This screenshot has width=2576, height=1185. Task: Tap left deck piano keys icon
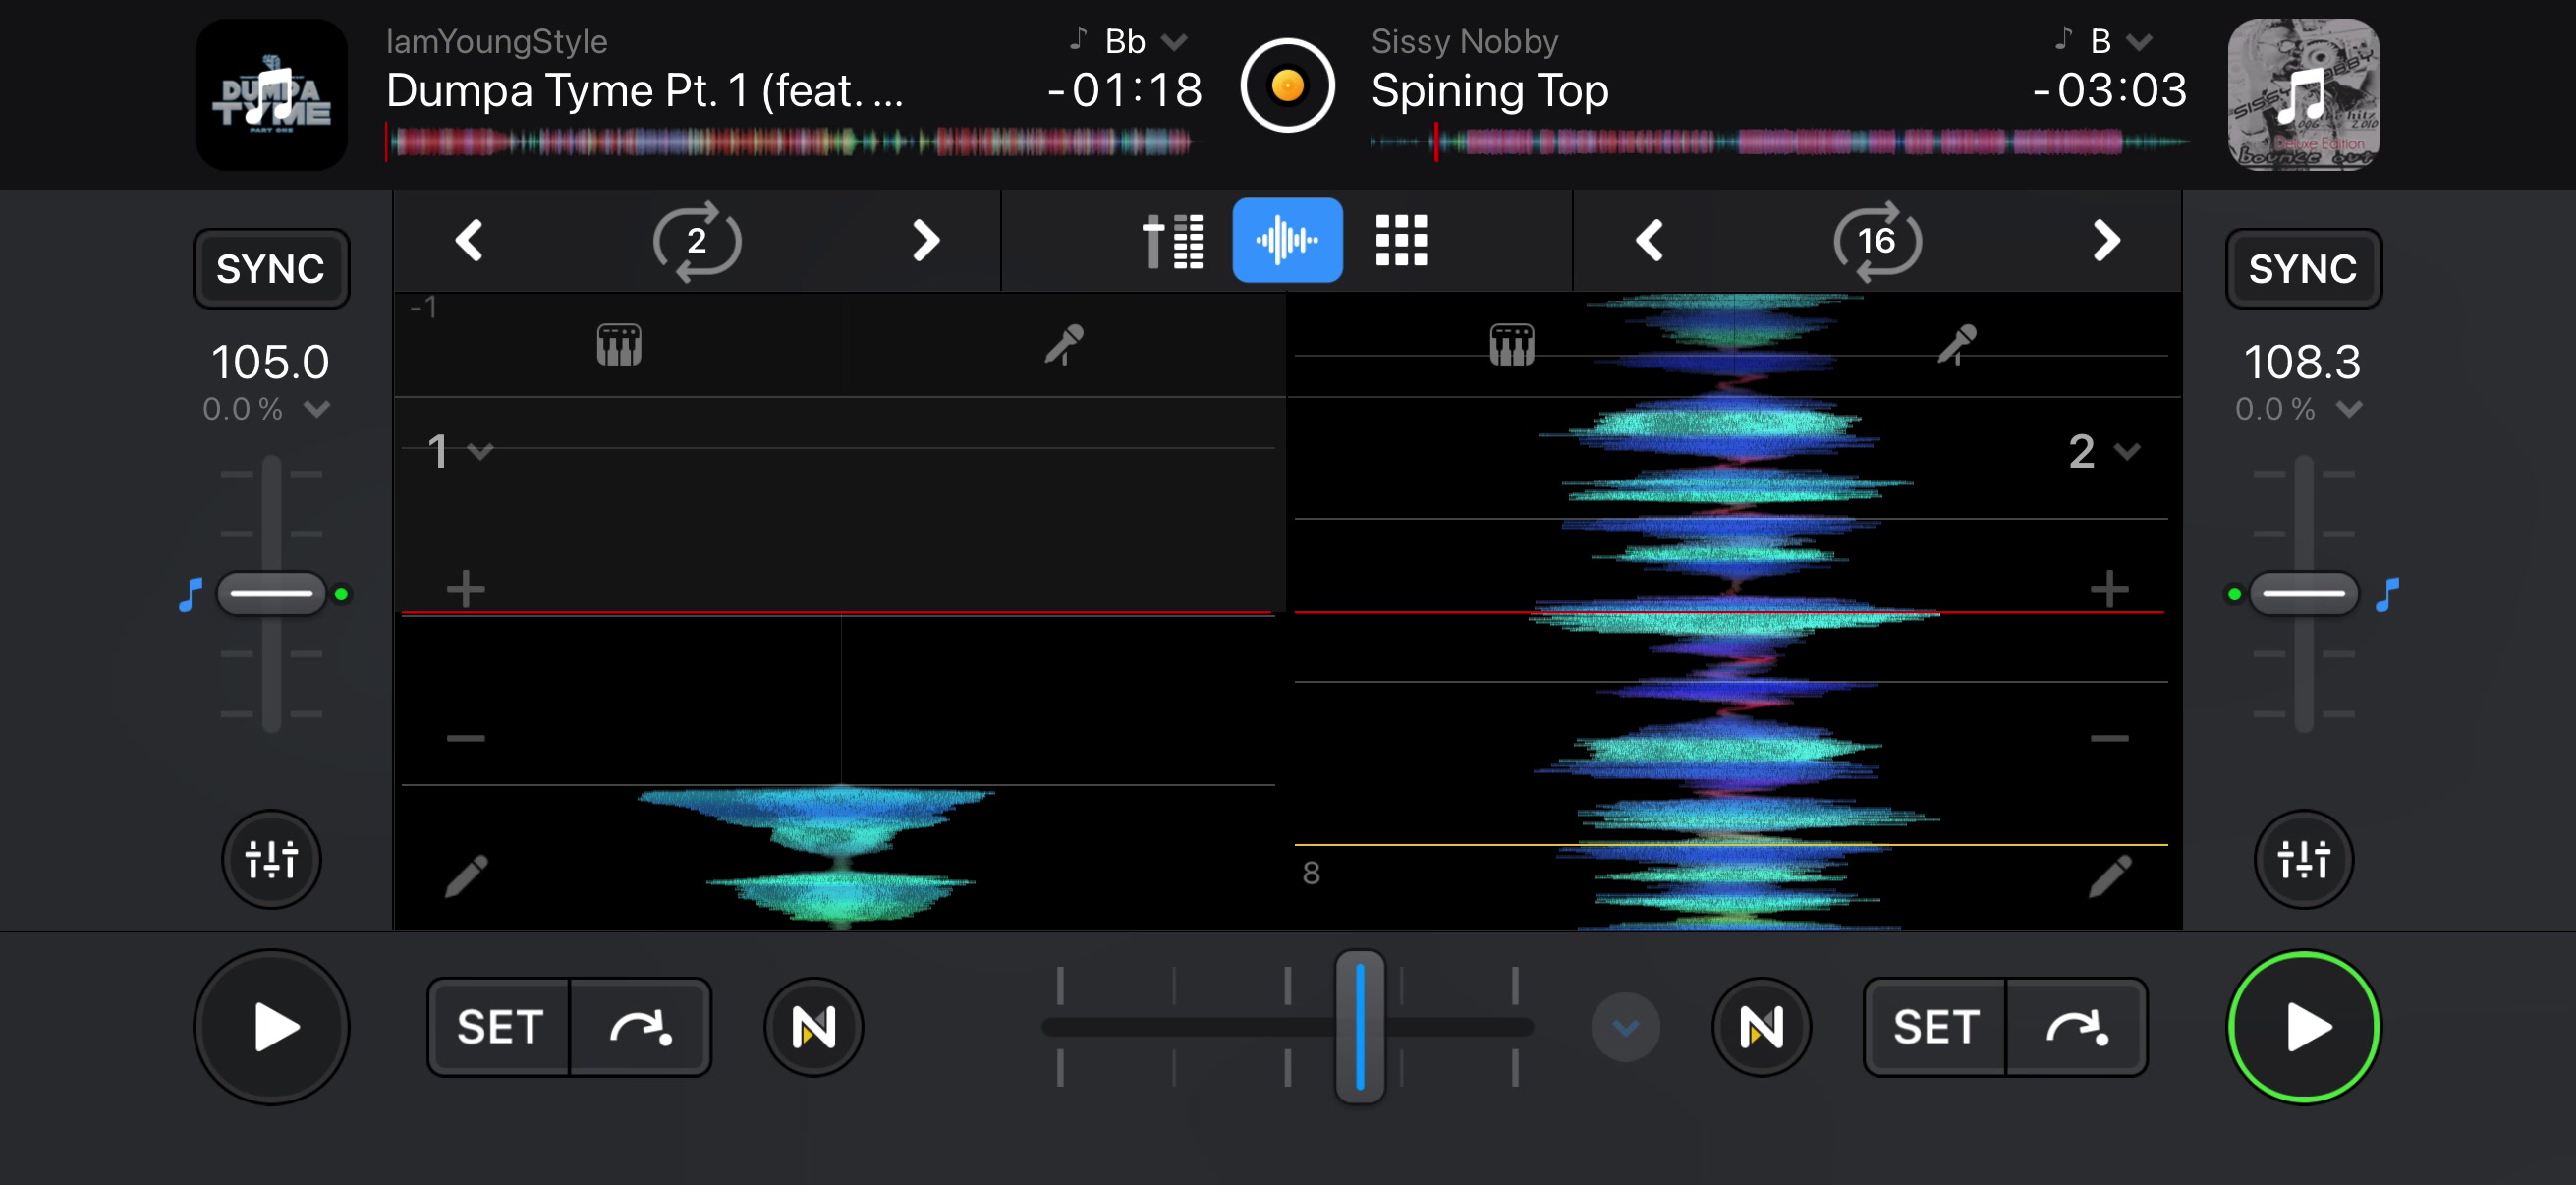[619, 345]
